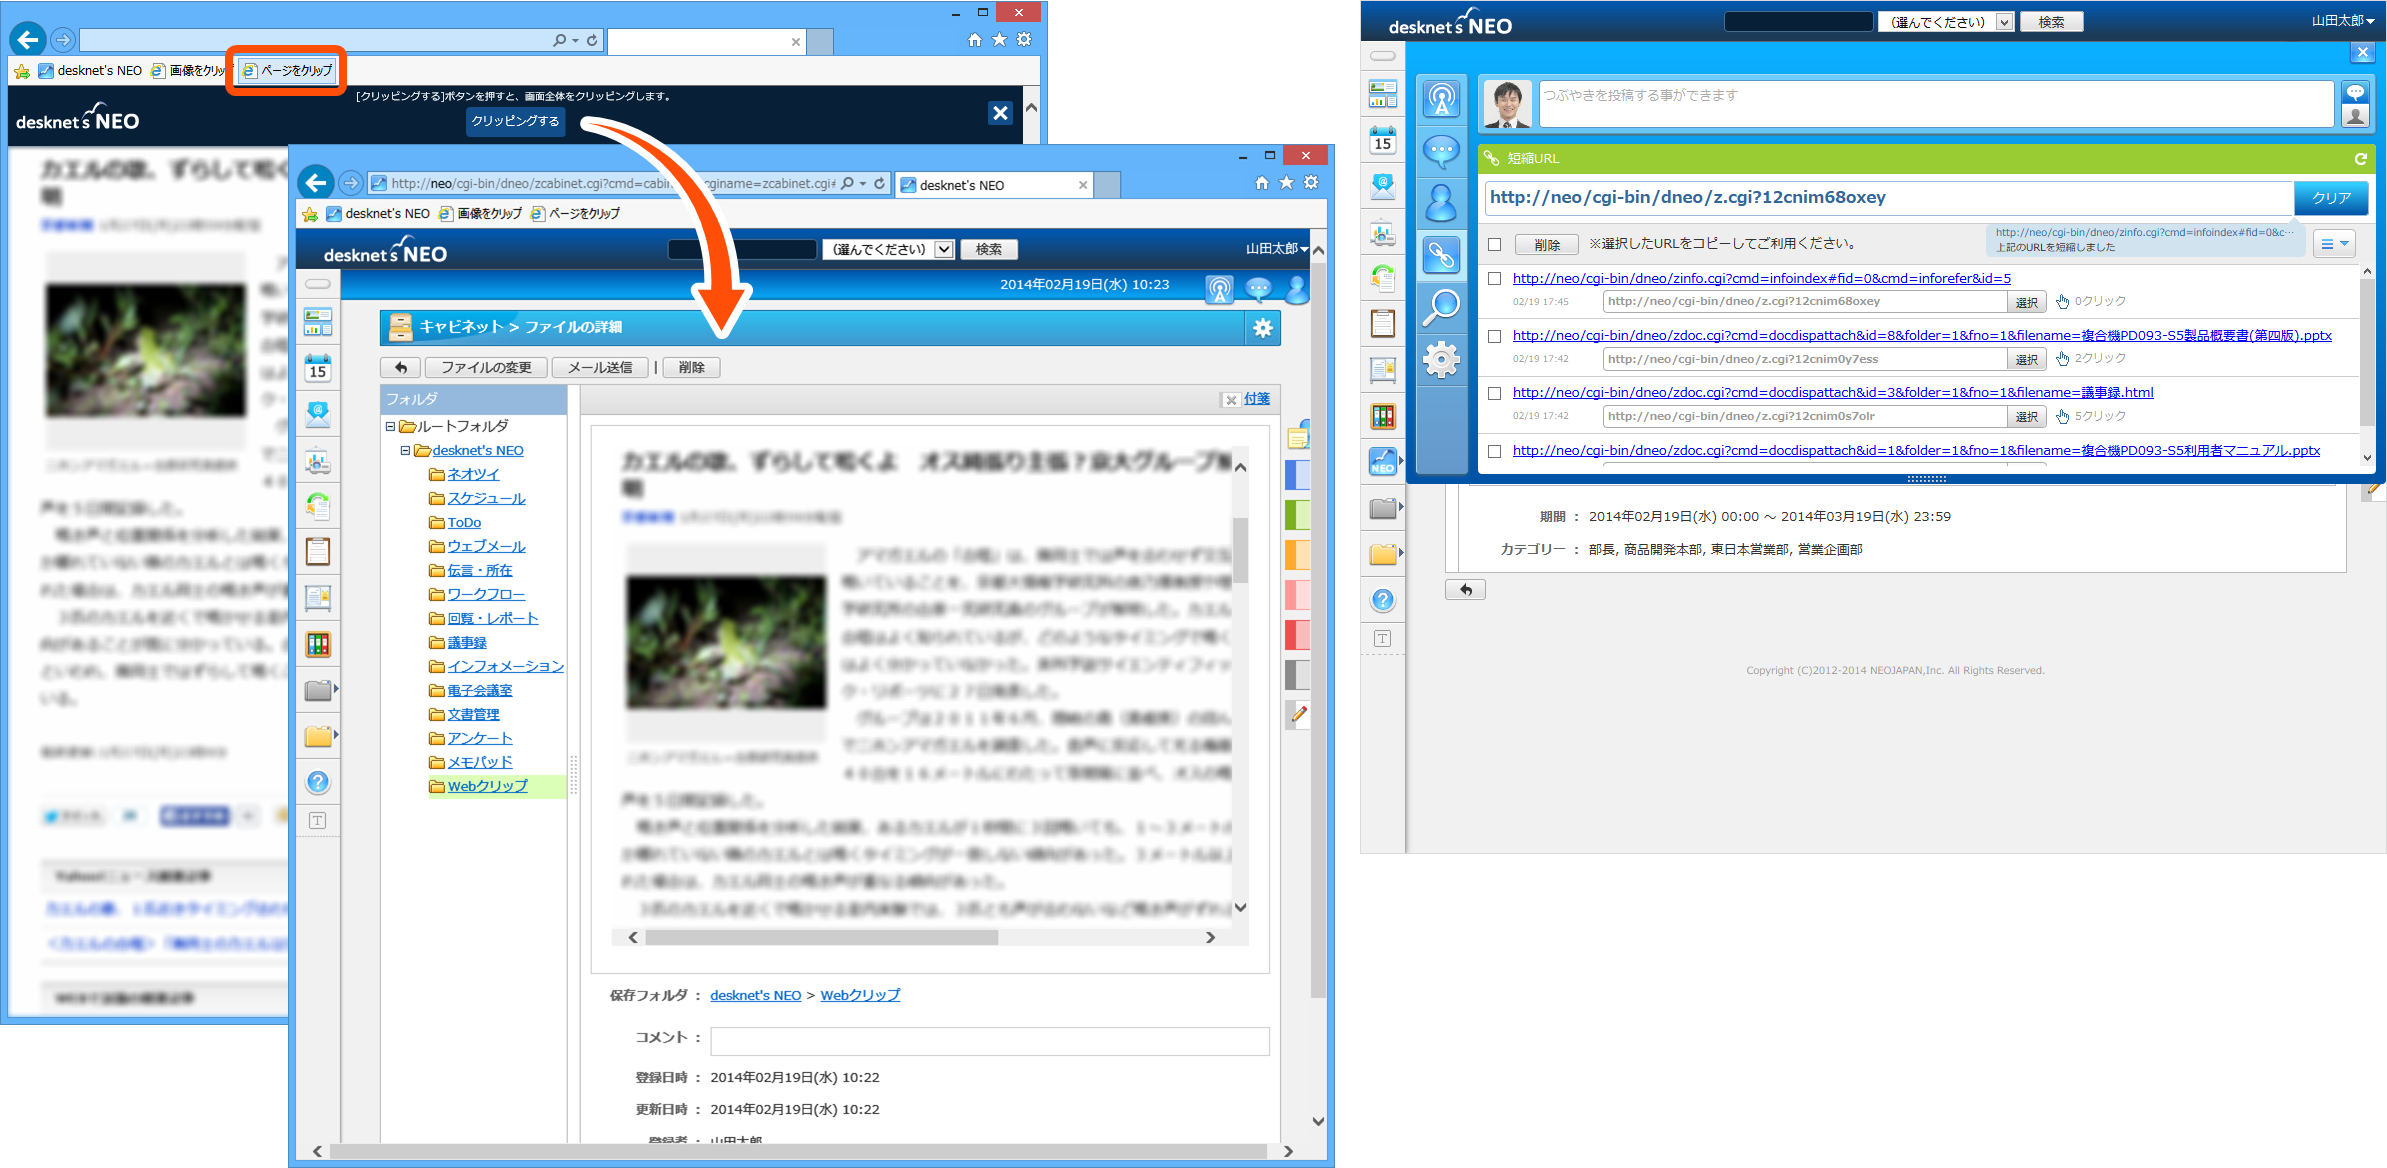Image resolution: width=2387 pixels, height=1168 pixels.
Task: Click the コメント input field
Action: [x=989, y=1041]
